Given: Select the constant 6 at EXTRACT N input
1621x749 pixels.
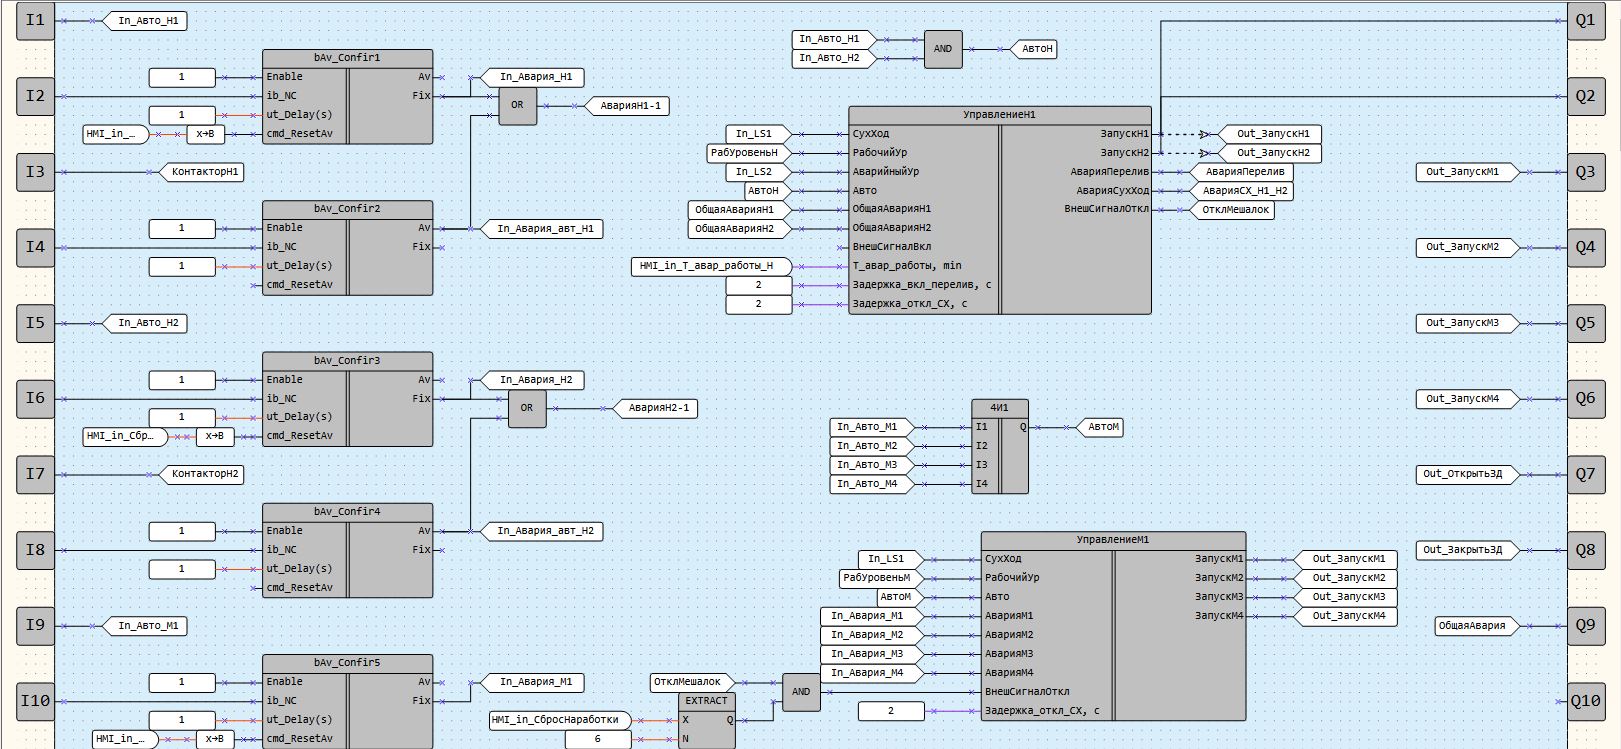Looking at the screenshot, I should pyautogui.click(x=598, y=739).
